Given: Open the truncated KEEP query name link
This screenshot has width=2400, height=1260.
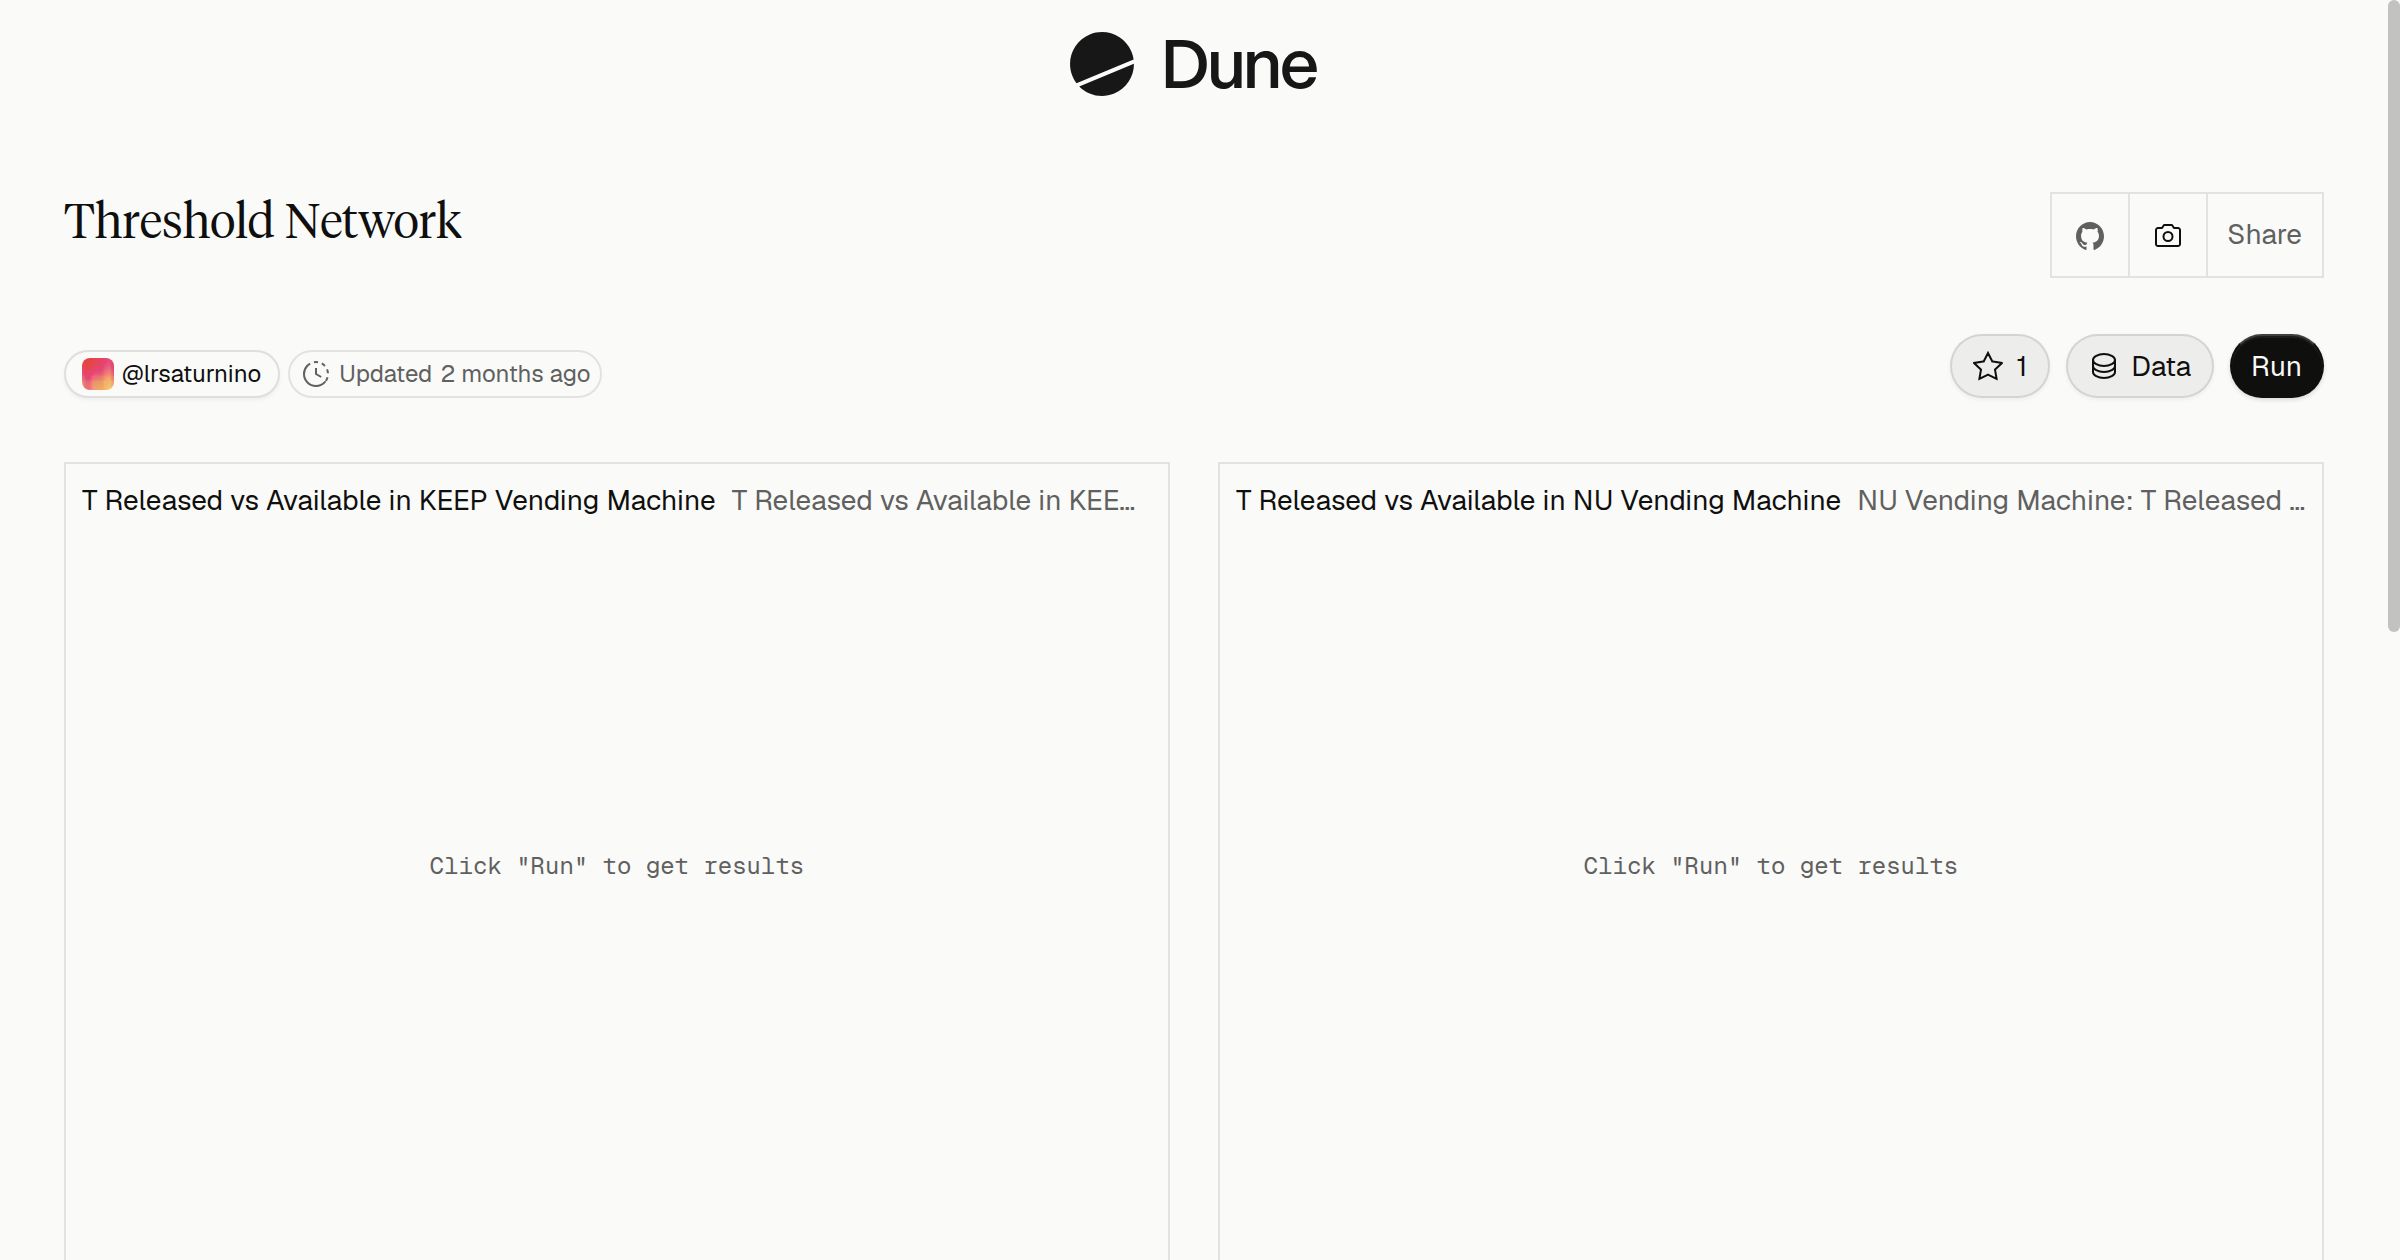Looking at the screenshot, I should 933,500.
